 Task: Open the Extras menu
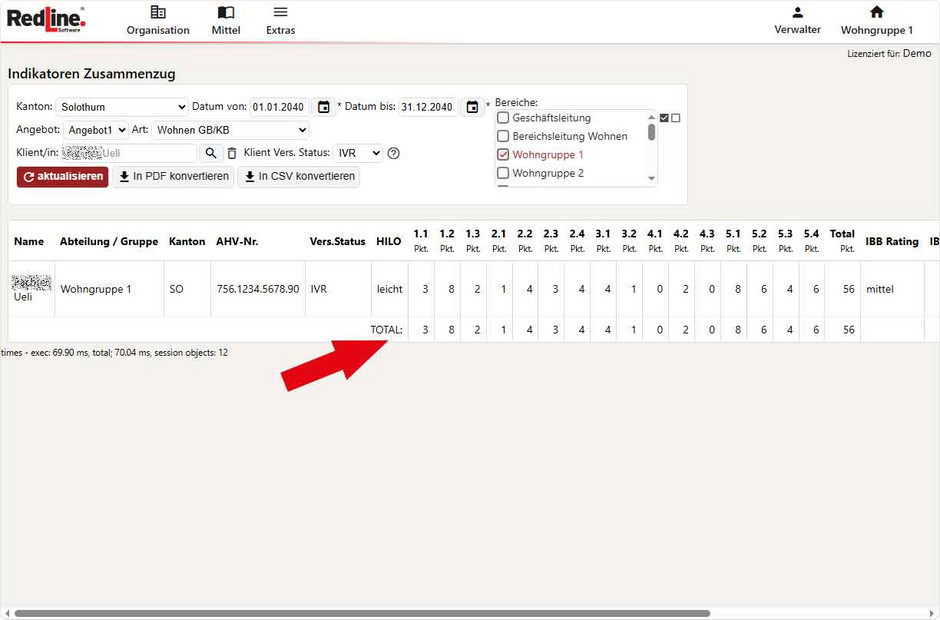coord(280,20)
